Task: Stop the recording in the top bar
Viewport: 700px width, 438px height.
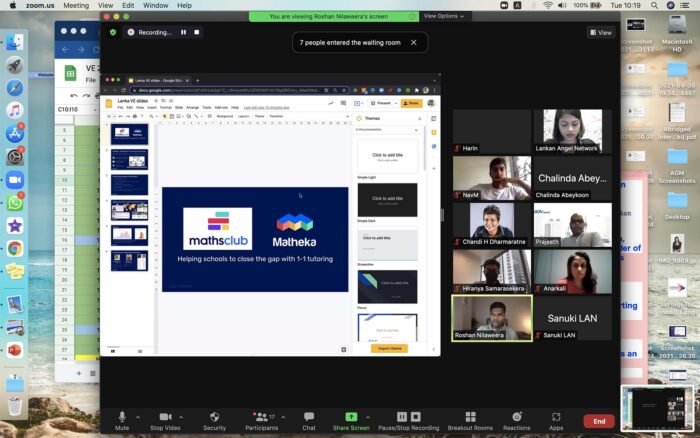Action: (x=196, y=32)
